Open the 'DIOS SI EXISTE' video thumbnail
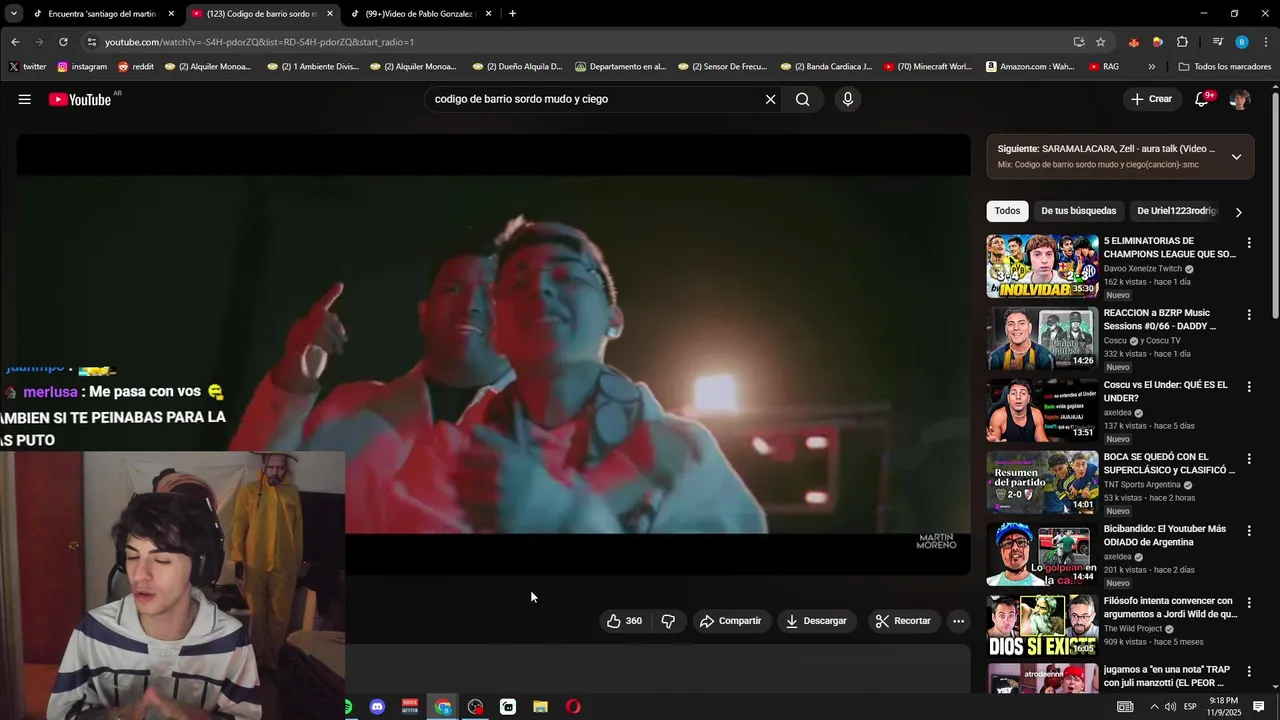This screenshot has width=1280, height=720. pos(1043,626)
